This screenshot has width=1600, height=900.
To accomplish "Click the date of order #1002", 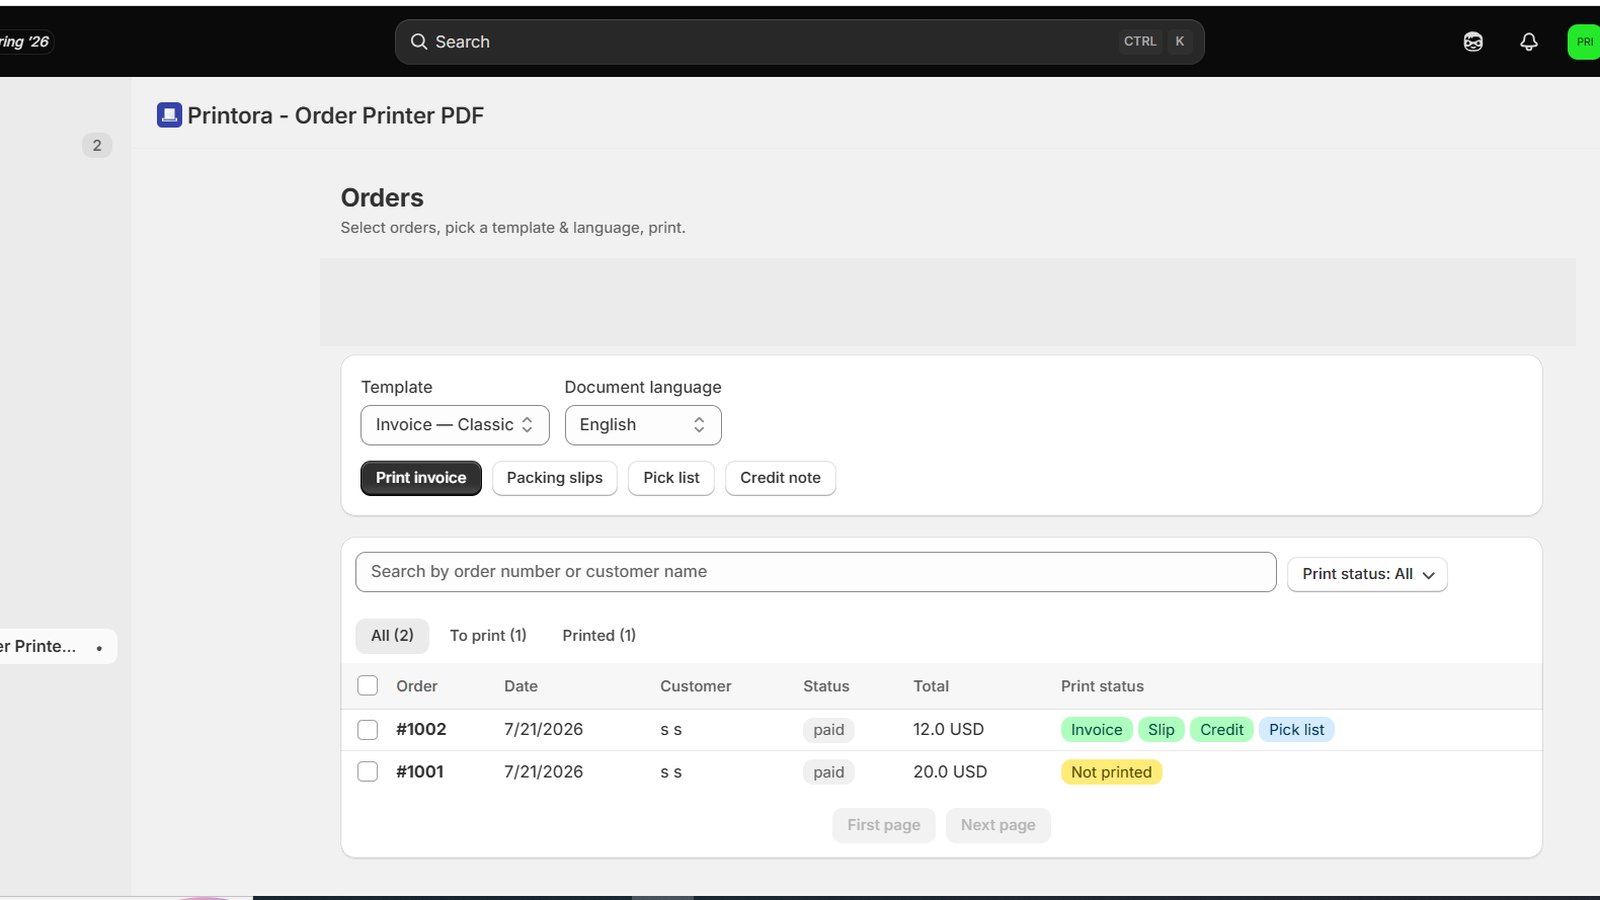I will pyautogui.click(x=544, y=730).
